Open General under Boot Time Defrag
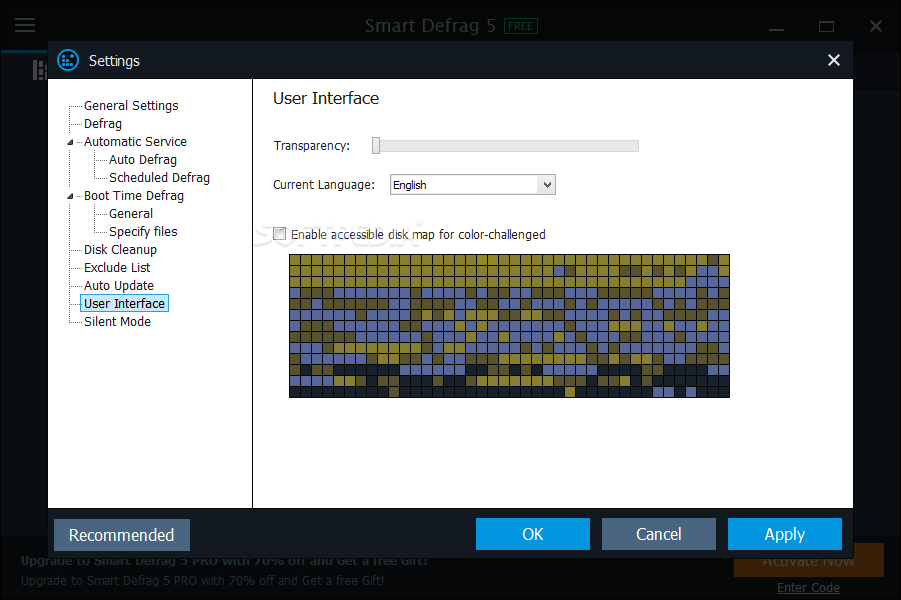901x600 pixels. click(131, 214)
